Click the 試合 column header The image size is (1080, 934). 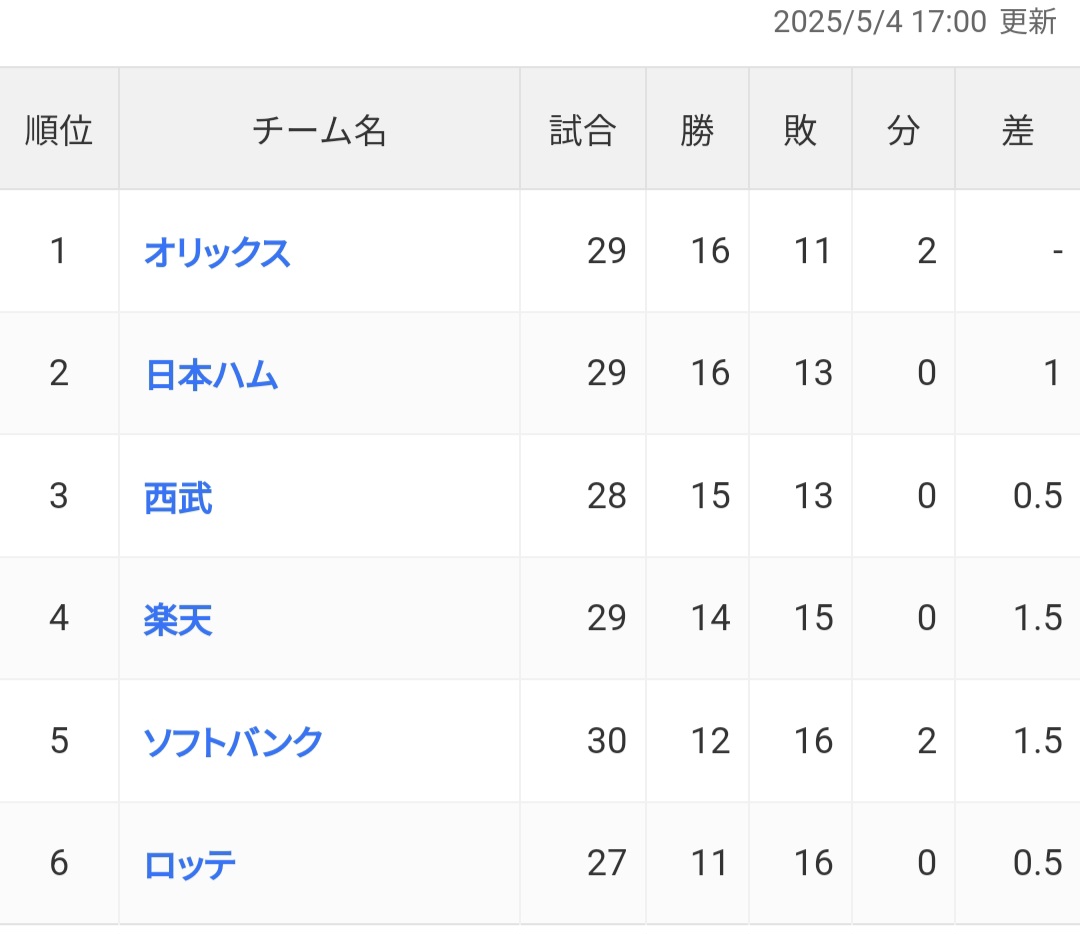point(582,130)
